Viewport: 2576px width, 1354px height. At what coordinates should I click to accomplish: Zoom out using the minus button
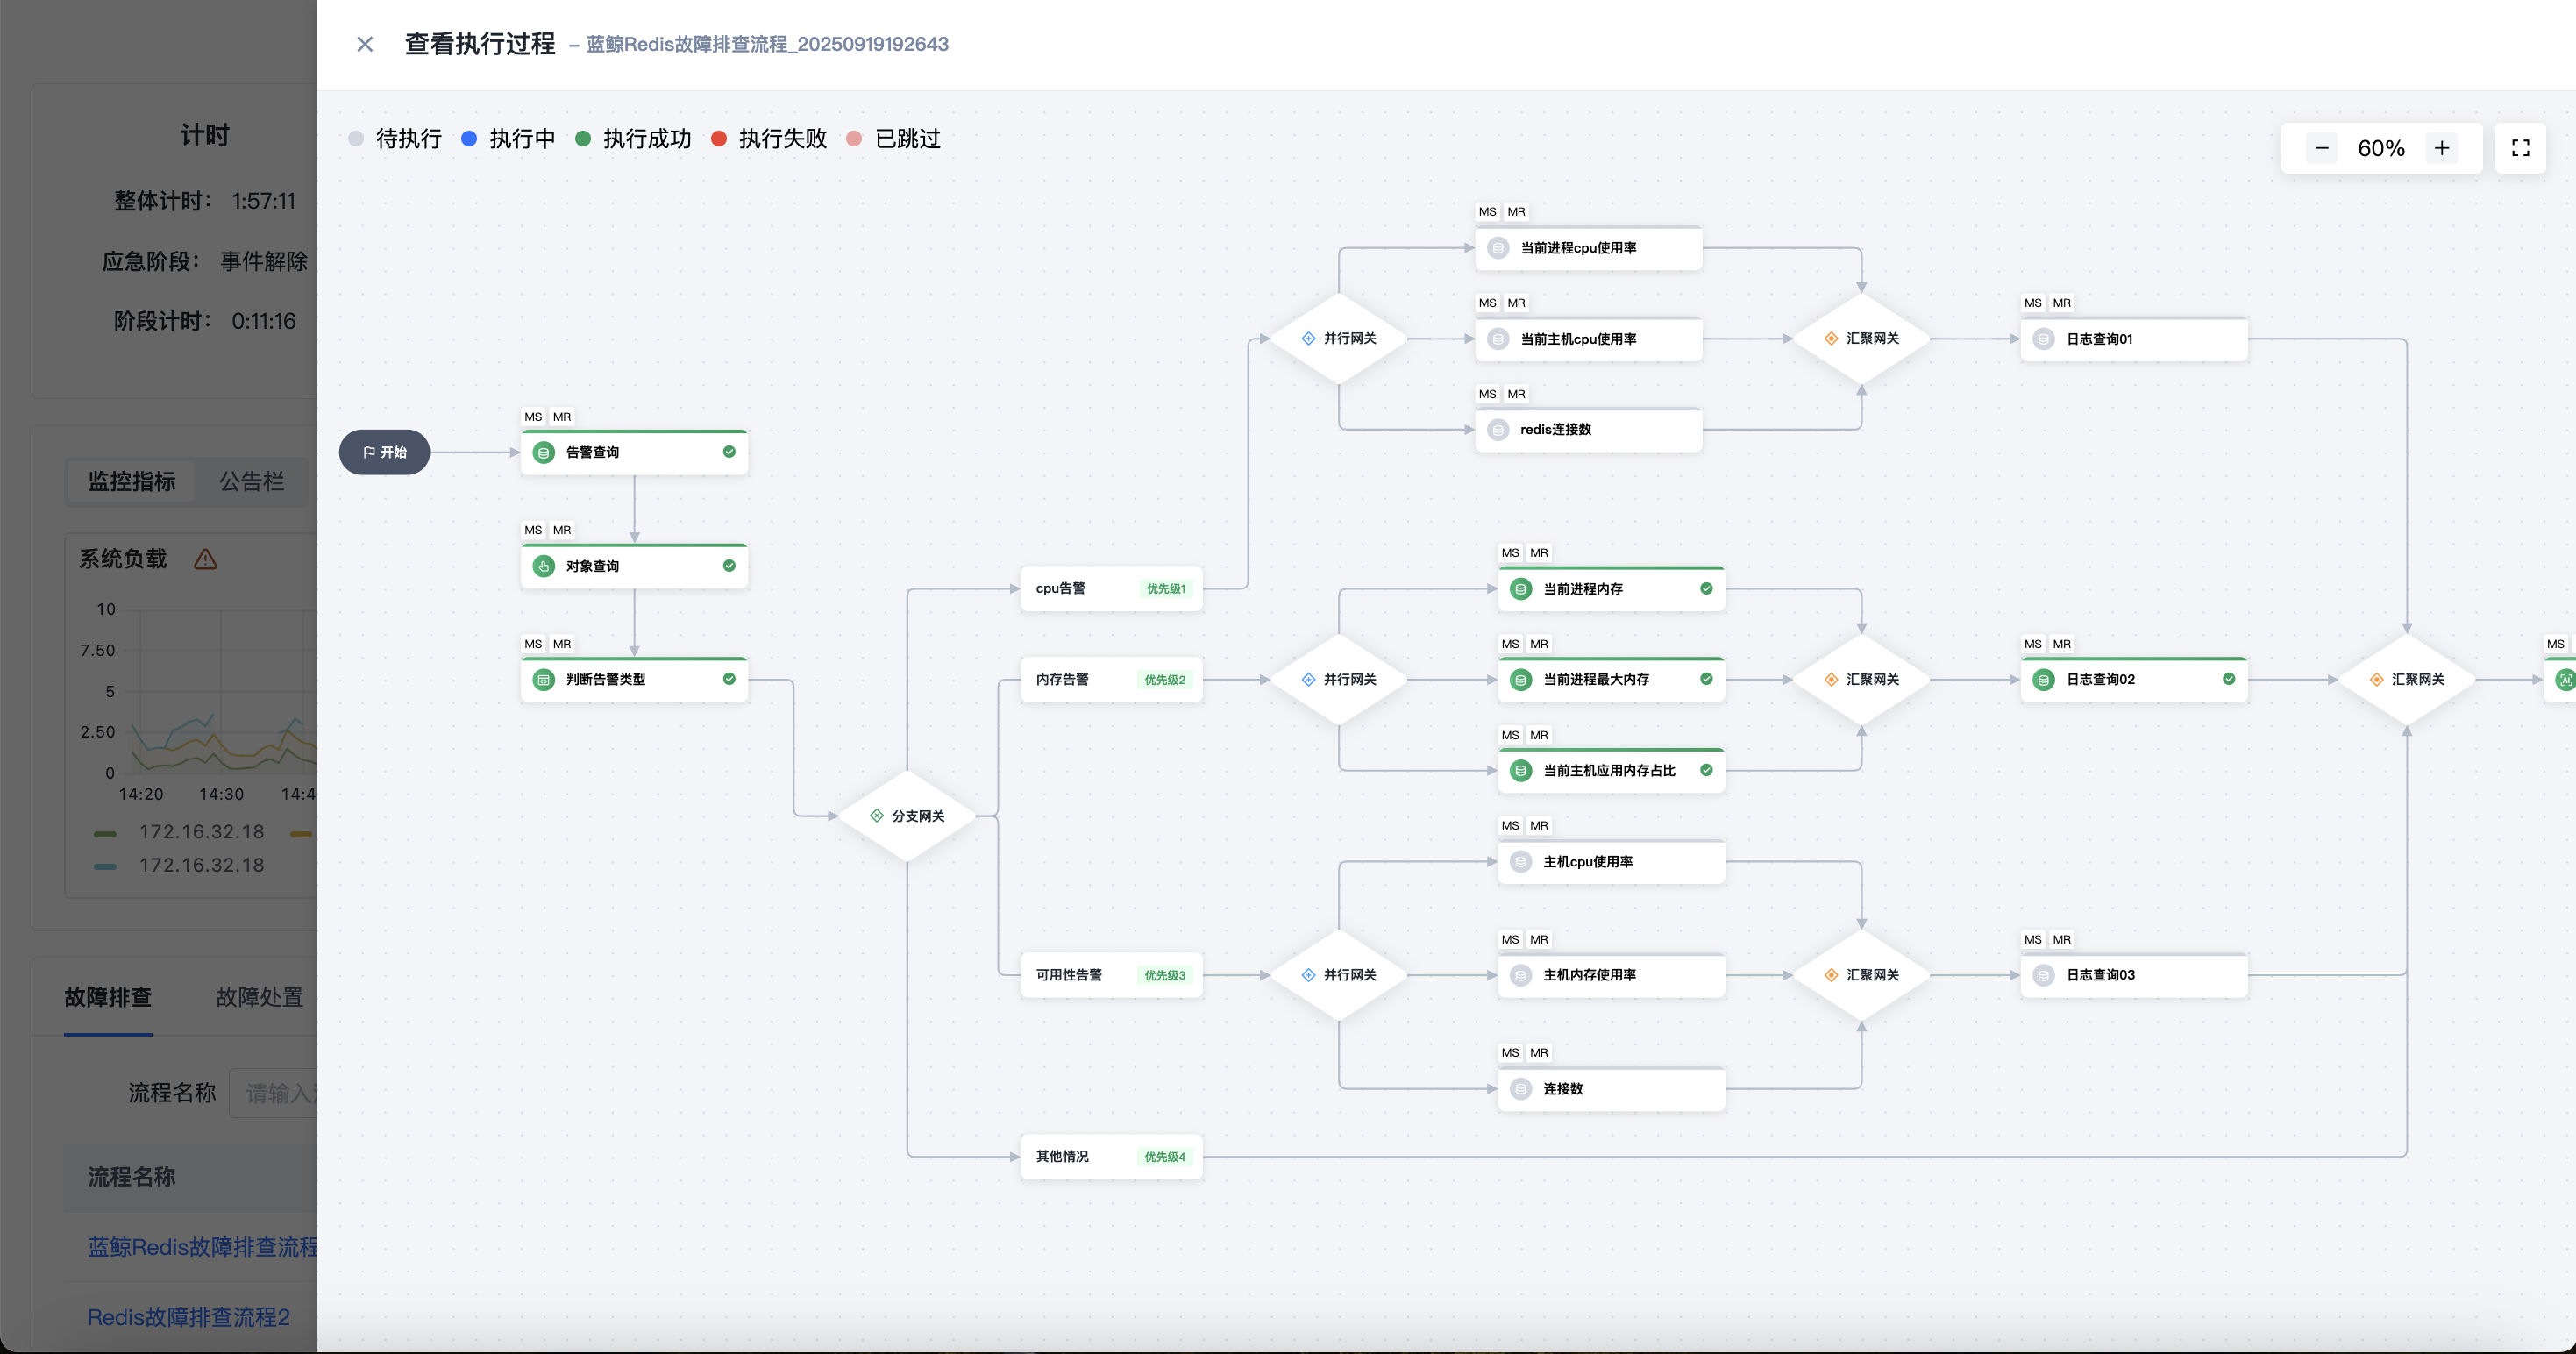2322,148
